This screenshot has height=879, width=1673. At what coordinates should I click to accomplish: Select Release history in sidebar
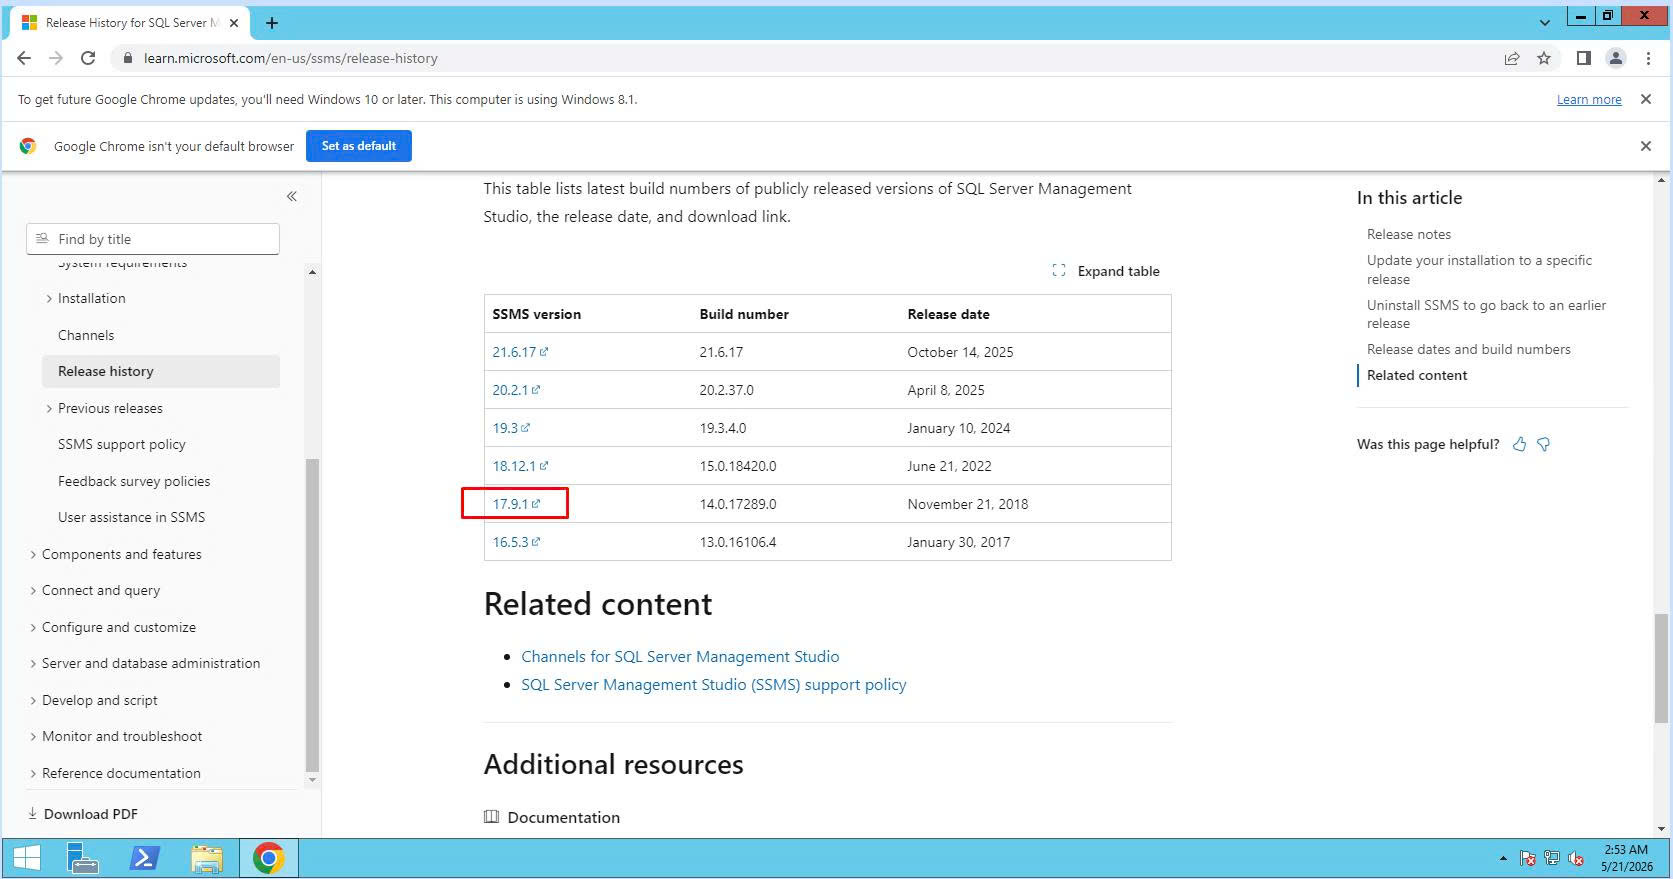tap(161, 371)
